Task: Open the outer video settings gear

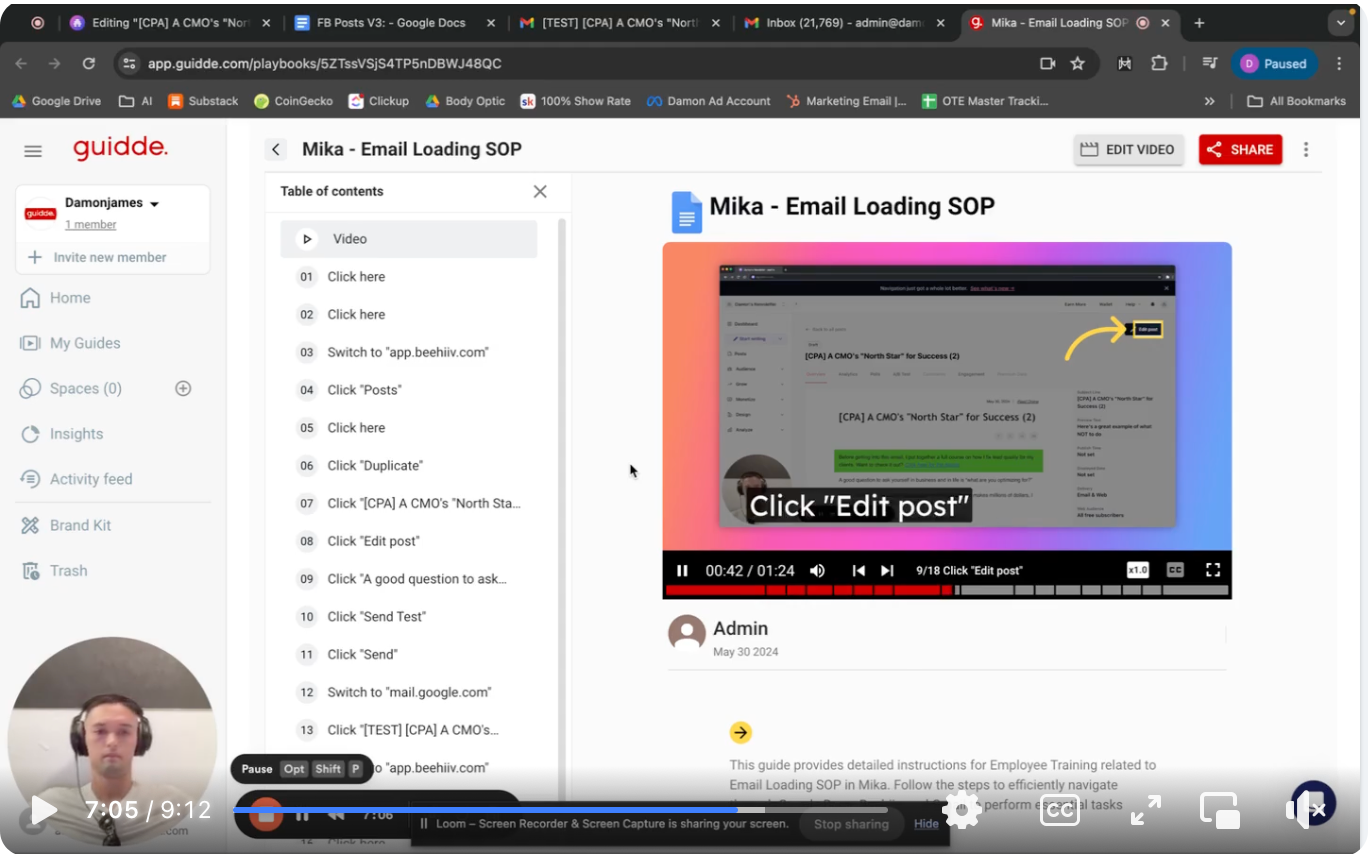Action: tap(962, 809)
